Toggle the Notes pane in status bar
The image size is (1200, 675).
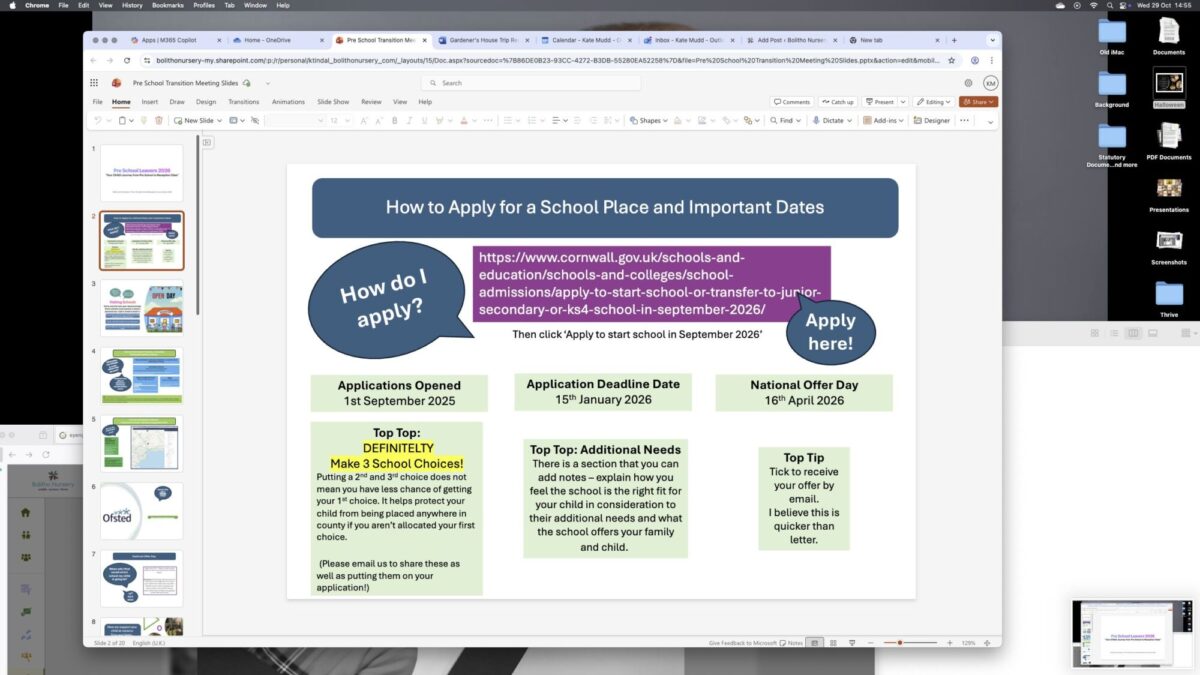point(791,642)
